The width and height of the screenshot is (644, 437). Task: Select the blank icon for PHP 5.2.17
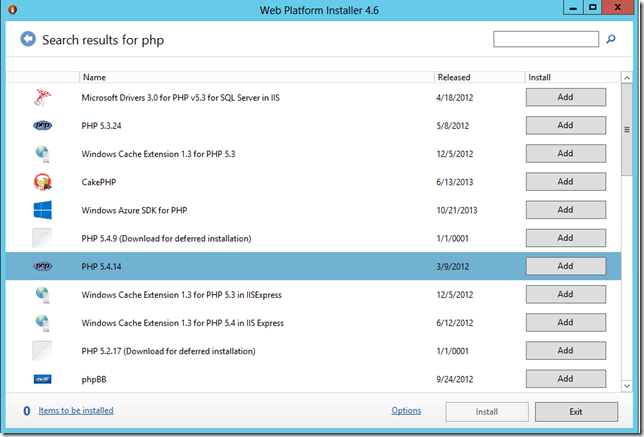42,351
